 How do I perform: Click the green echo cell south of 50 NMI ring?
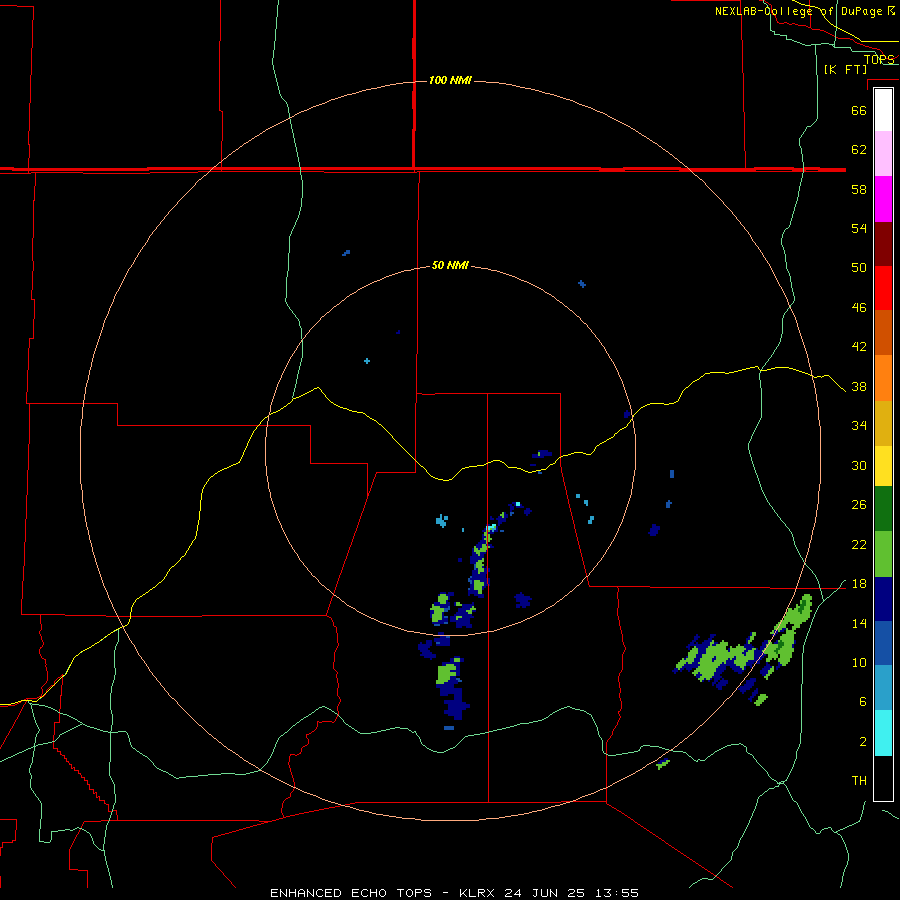coord(447,673)
